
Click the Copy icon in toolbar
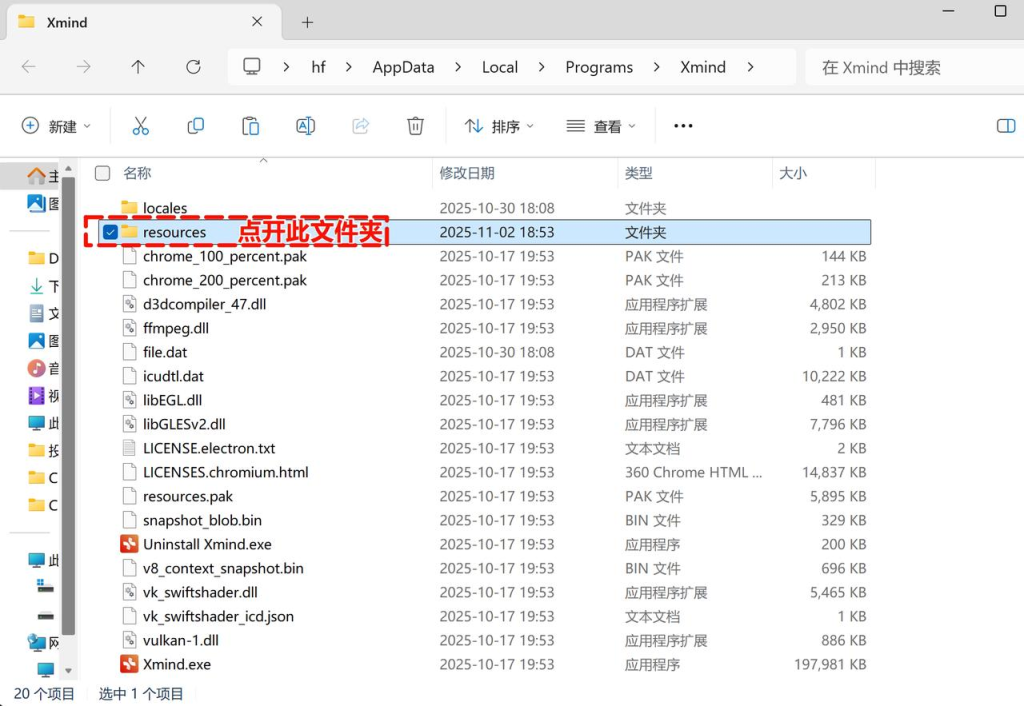tap(195, 125)
